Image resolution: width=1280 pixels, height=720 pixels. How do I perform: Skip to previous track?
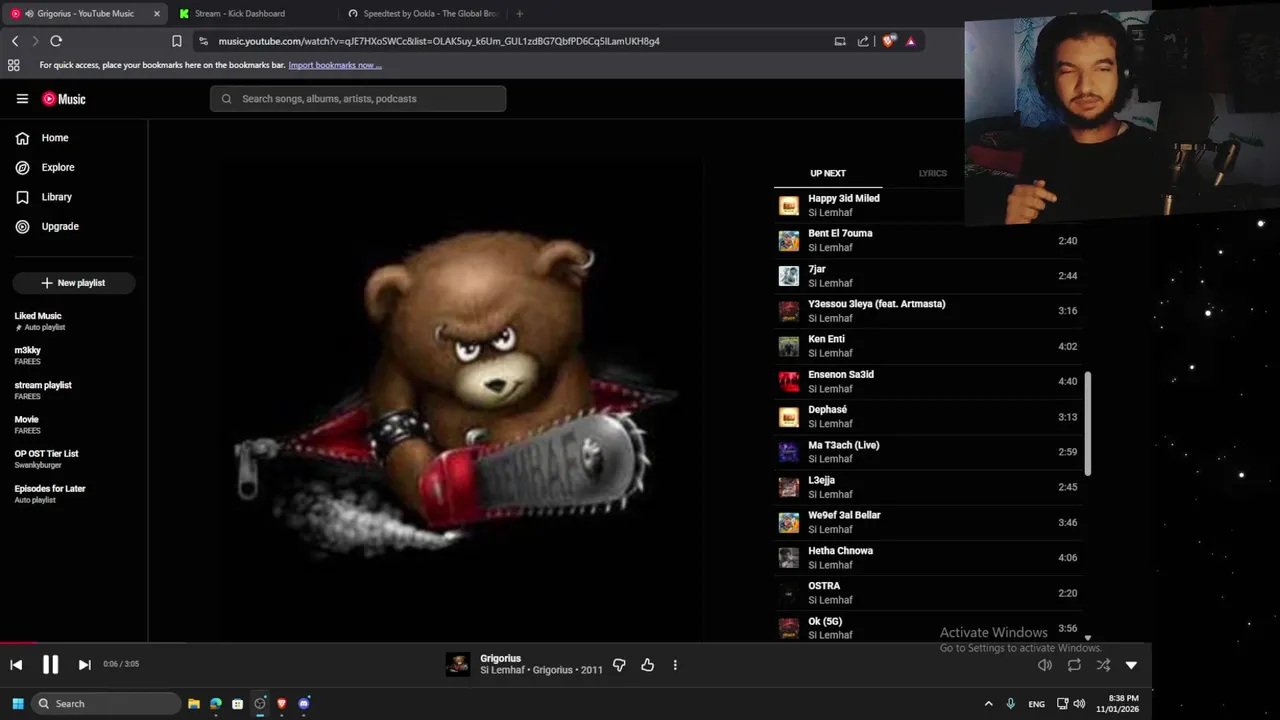point(16,665)
